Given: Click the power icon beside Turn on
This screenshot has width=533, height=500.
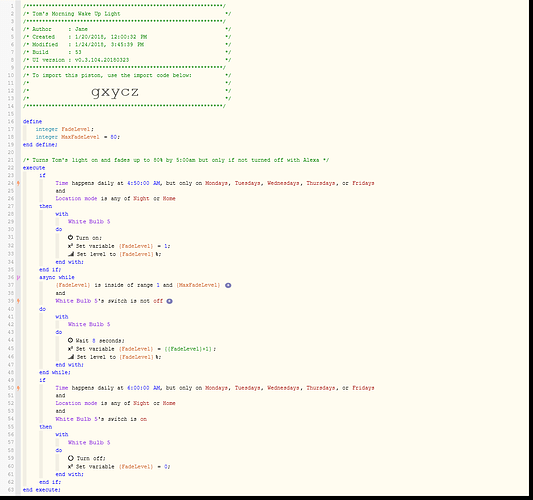Looking at the screenshot, I should pos(70,238).
